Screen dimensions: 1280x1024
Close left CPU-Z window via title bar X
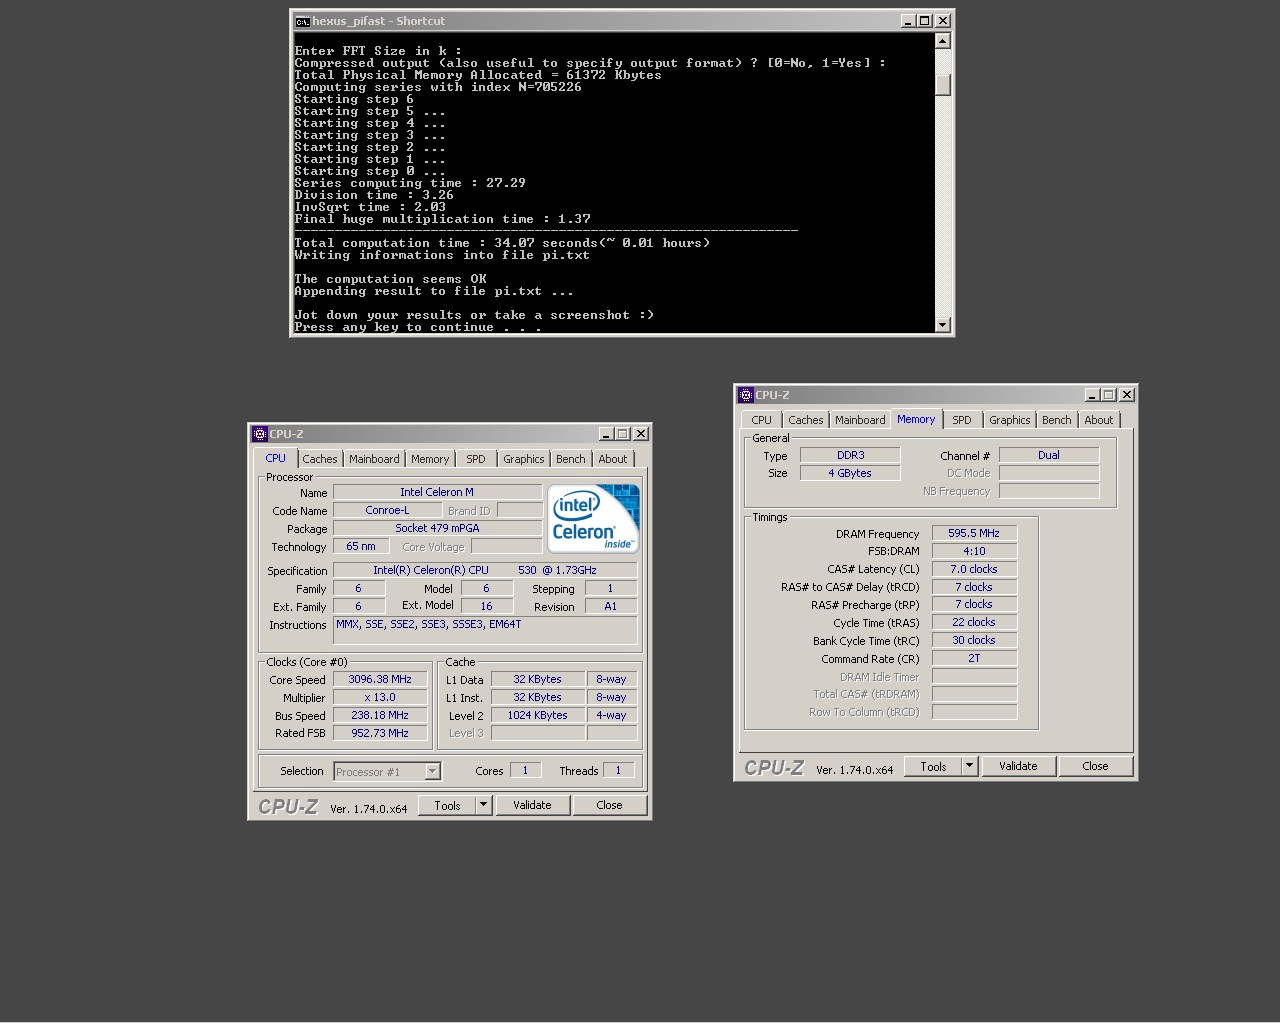coord(641,434)
